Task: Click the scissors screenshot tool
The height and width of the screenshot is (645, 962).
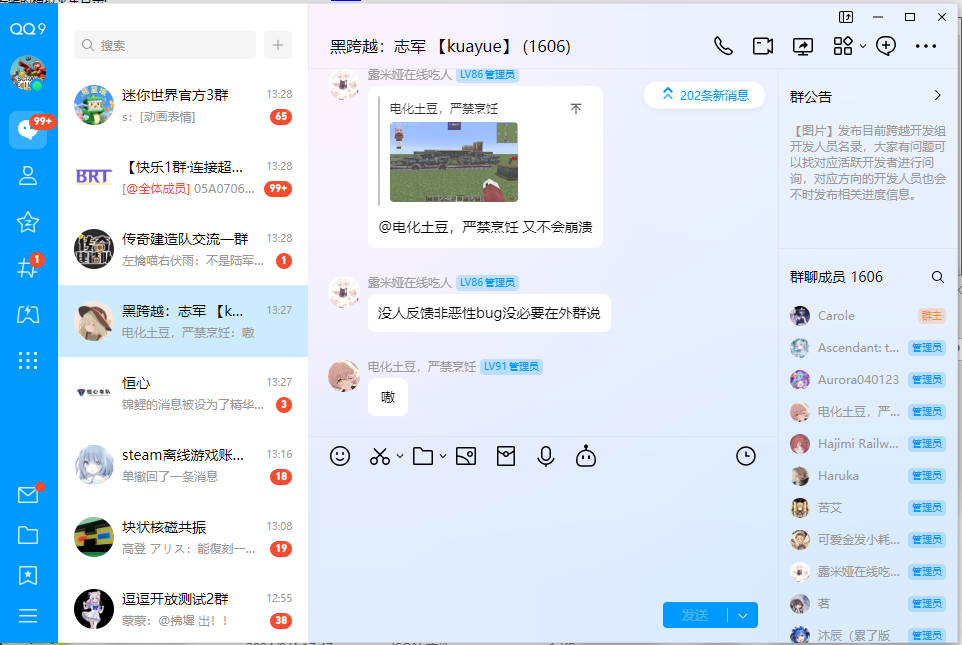Action: click(x=380, y=456)
